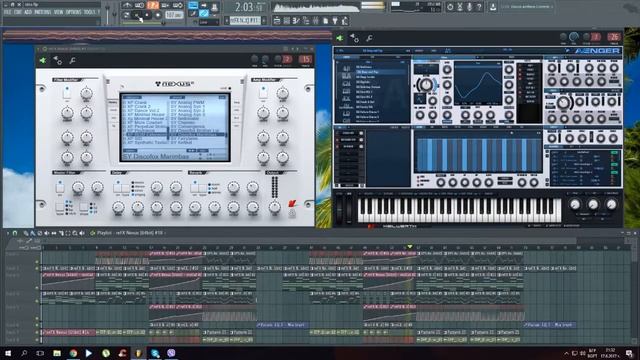Open File Explorer from taskbar
This screenshot has width=640, height=360.
(x=57, y=353)
